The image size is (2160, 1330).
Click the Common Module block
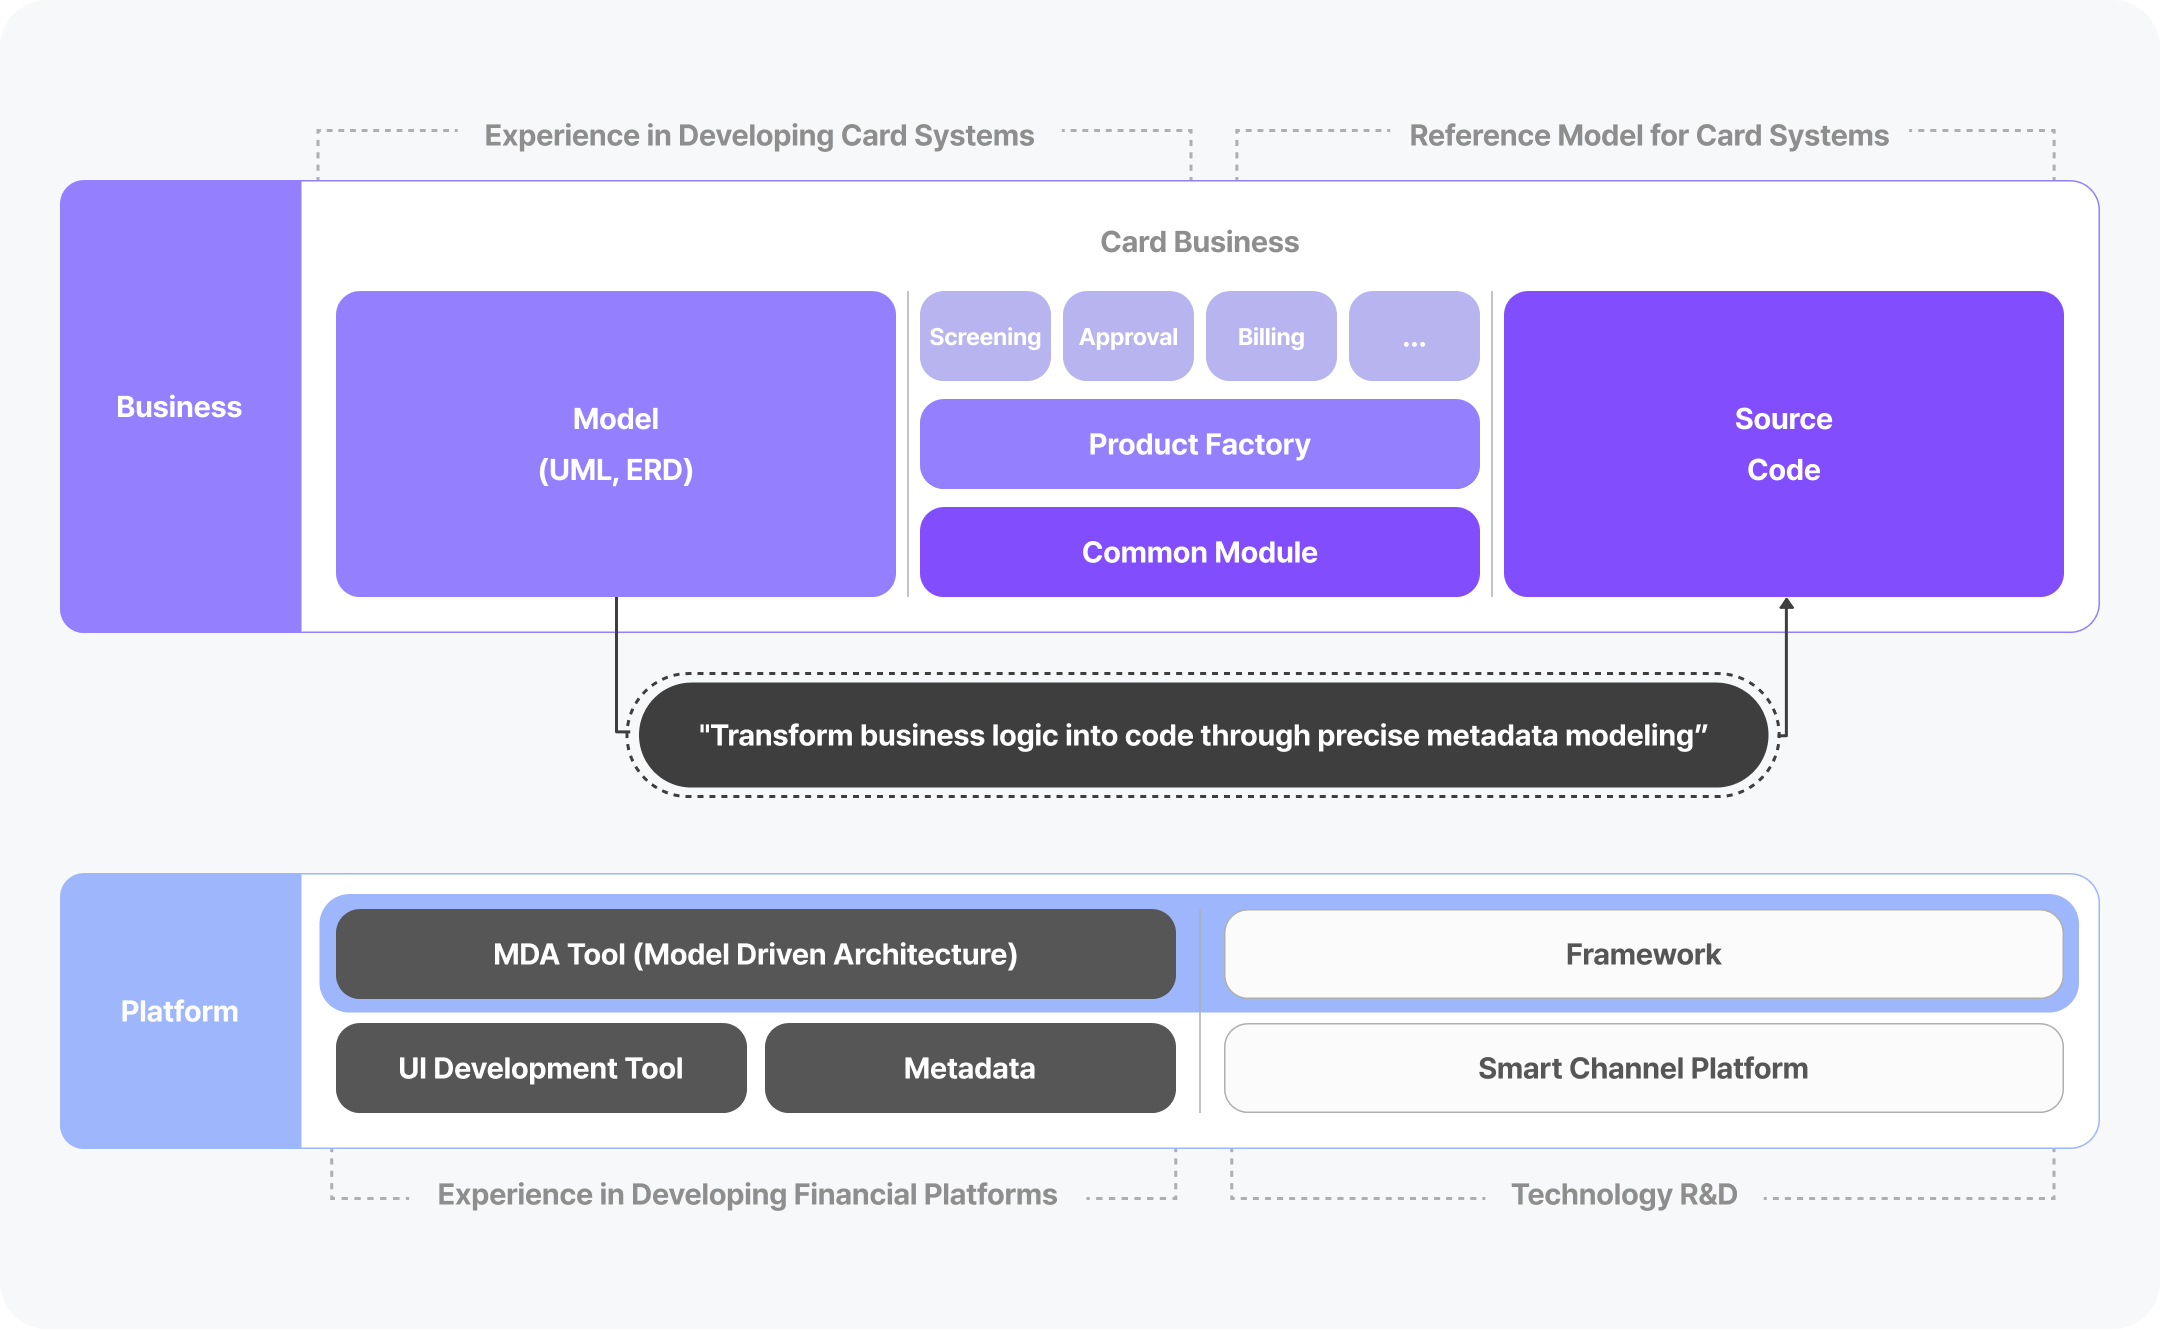pos(1199,552)
